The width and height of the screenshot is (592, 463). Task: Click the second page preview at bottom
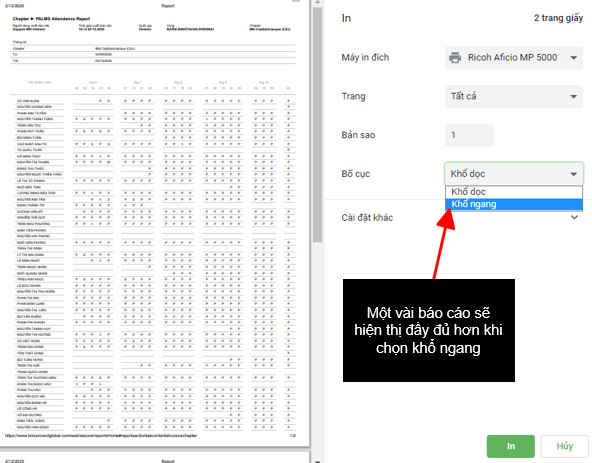click(x=154, y=458)
